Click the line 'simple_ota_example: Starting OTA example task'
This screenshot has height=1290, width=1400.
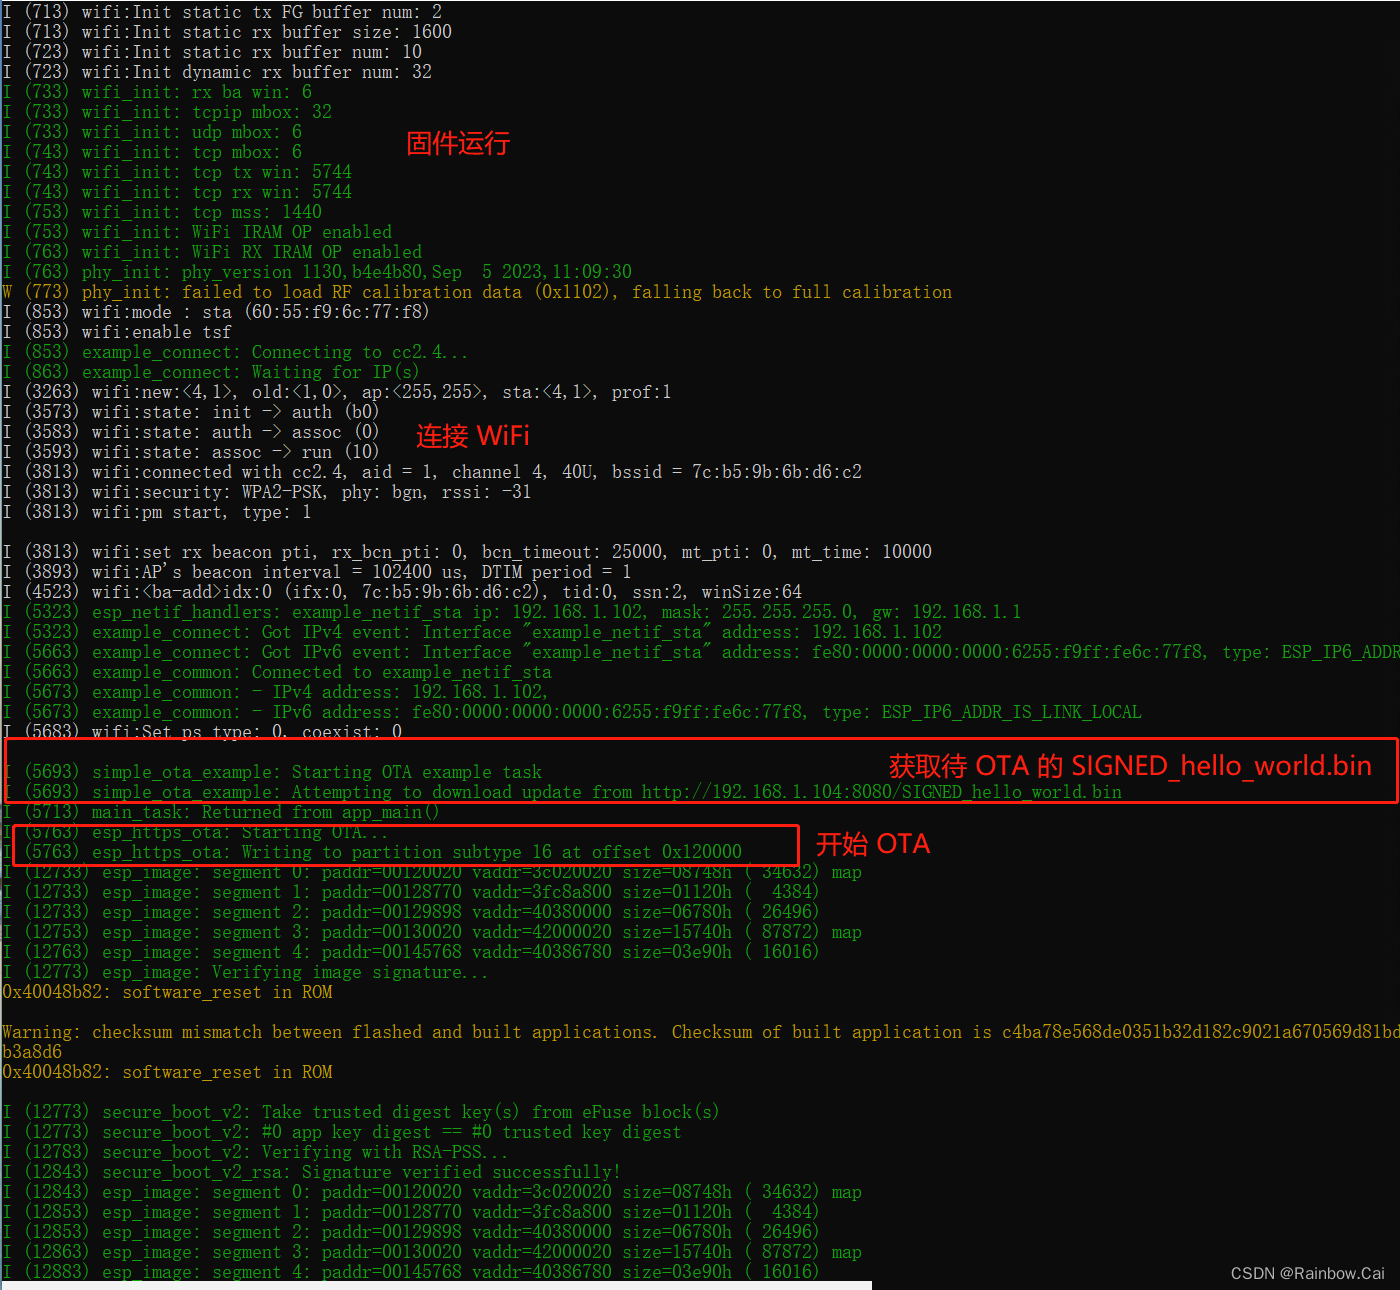272,772
